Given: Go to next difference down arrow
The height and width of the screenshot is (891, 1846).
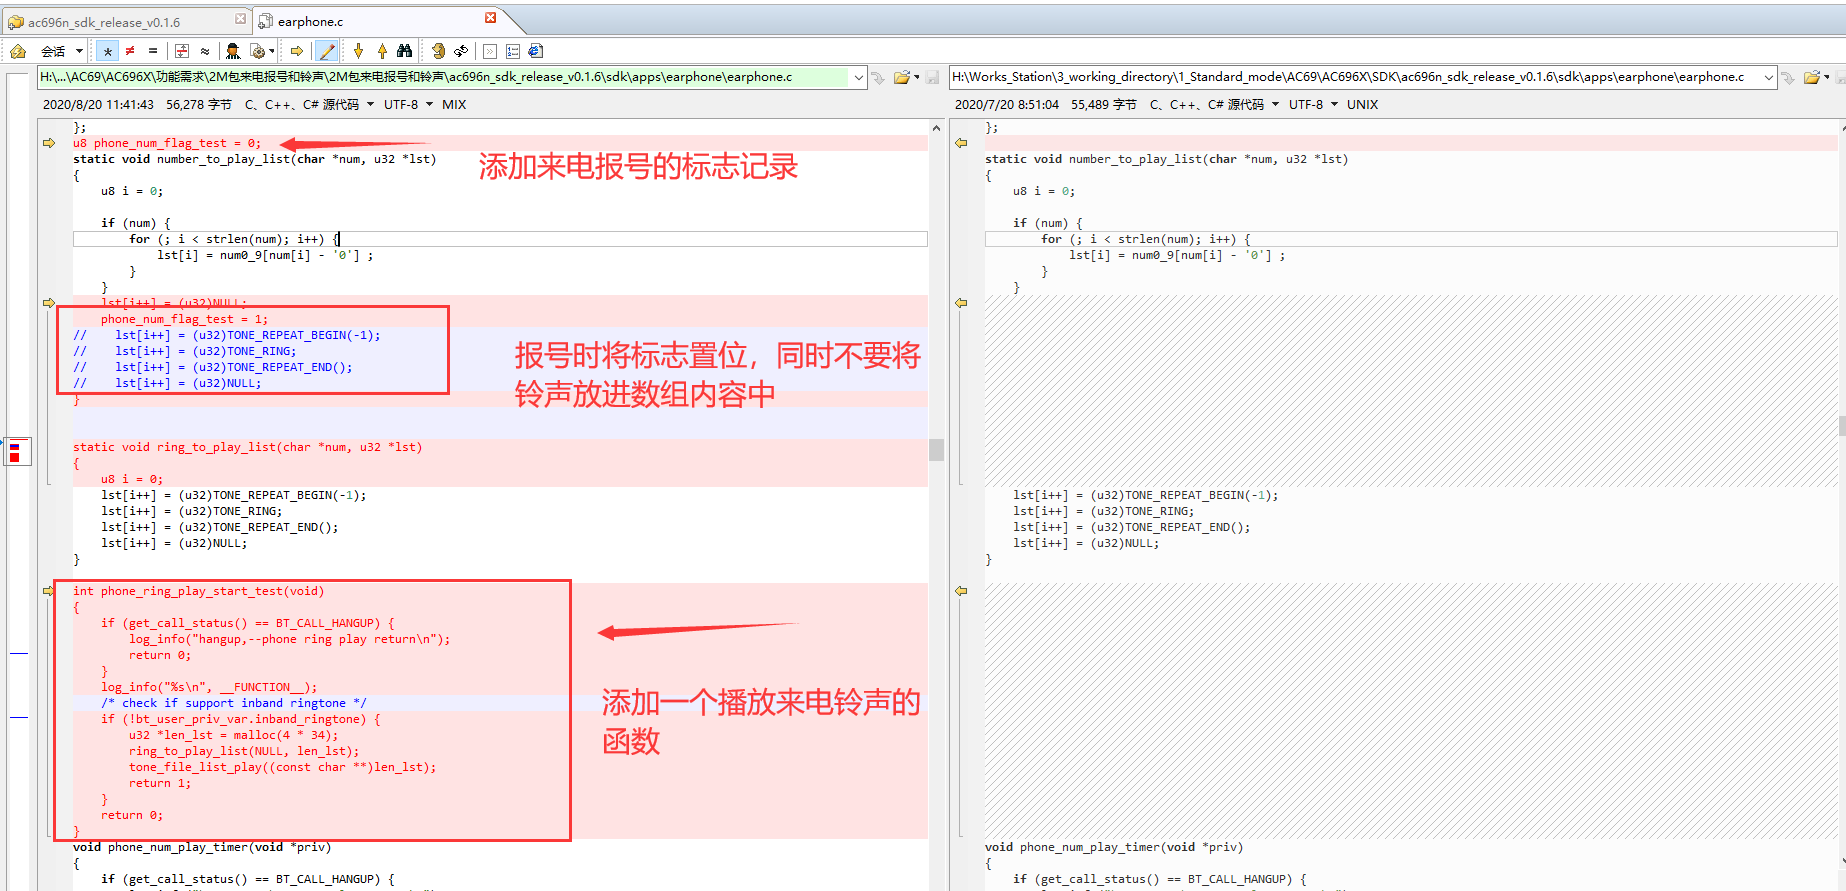Looking at the screenshot, I should 358,51.
